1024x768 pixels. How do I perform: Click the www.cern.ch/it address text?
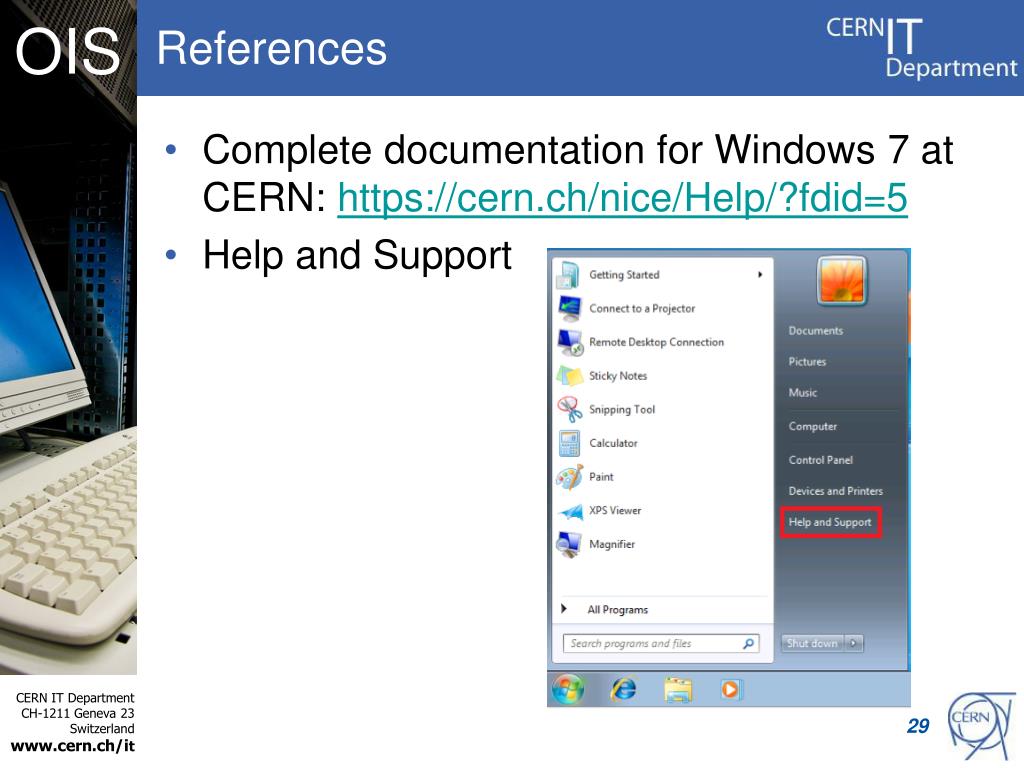(72, 746)
